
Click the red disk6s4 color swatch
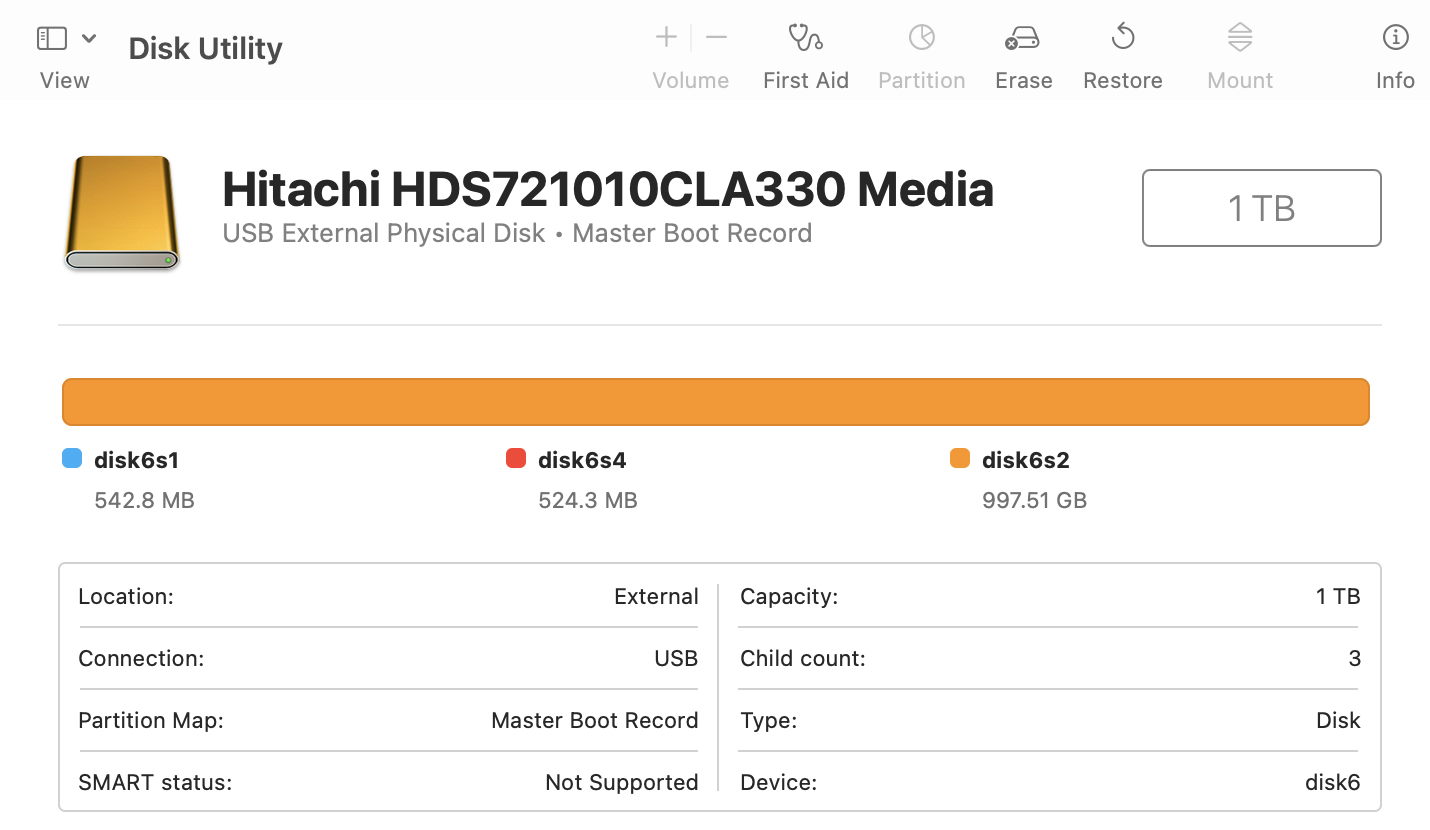point(516,459)
